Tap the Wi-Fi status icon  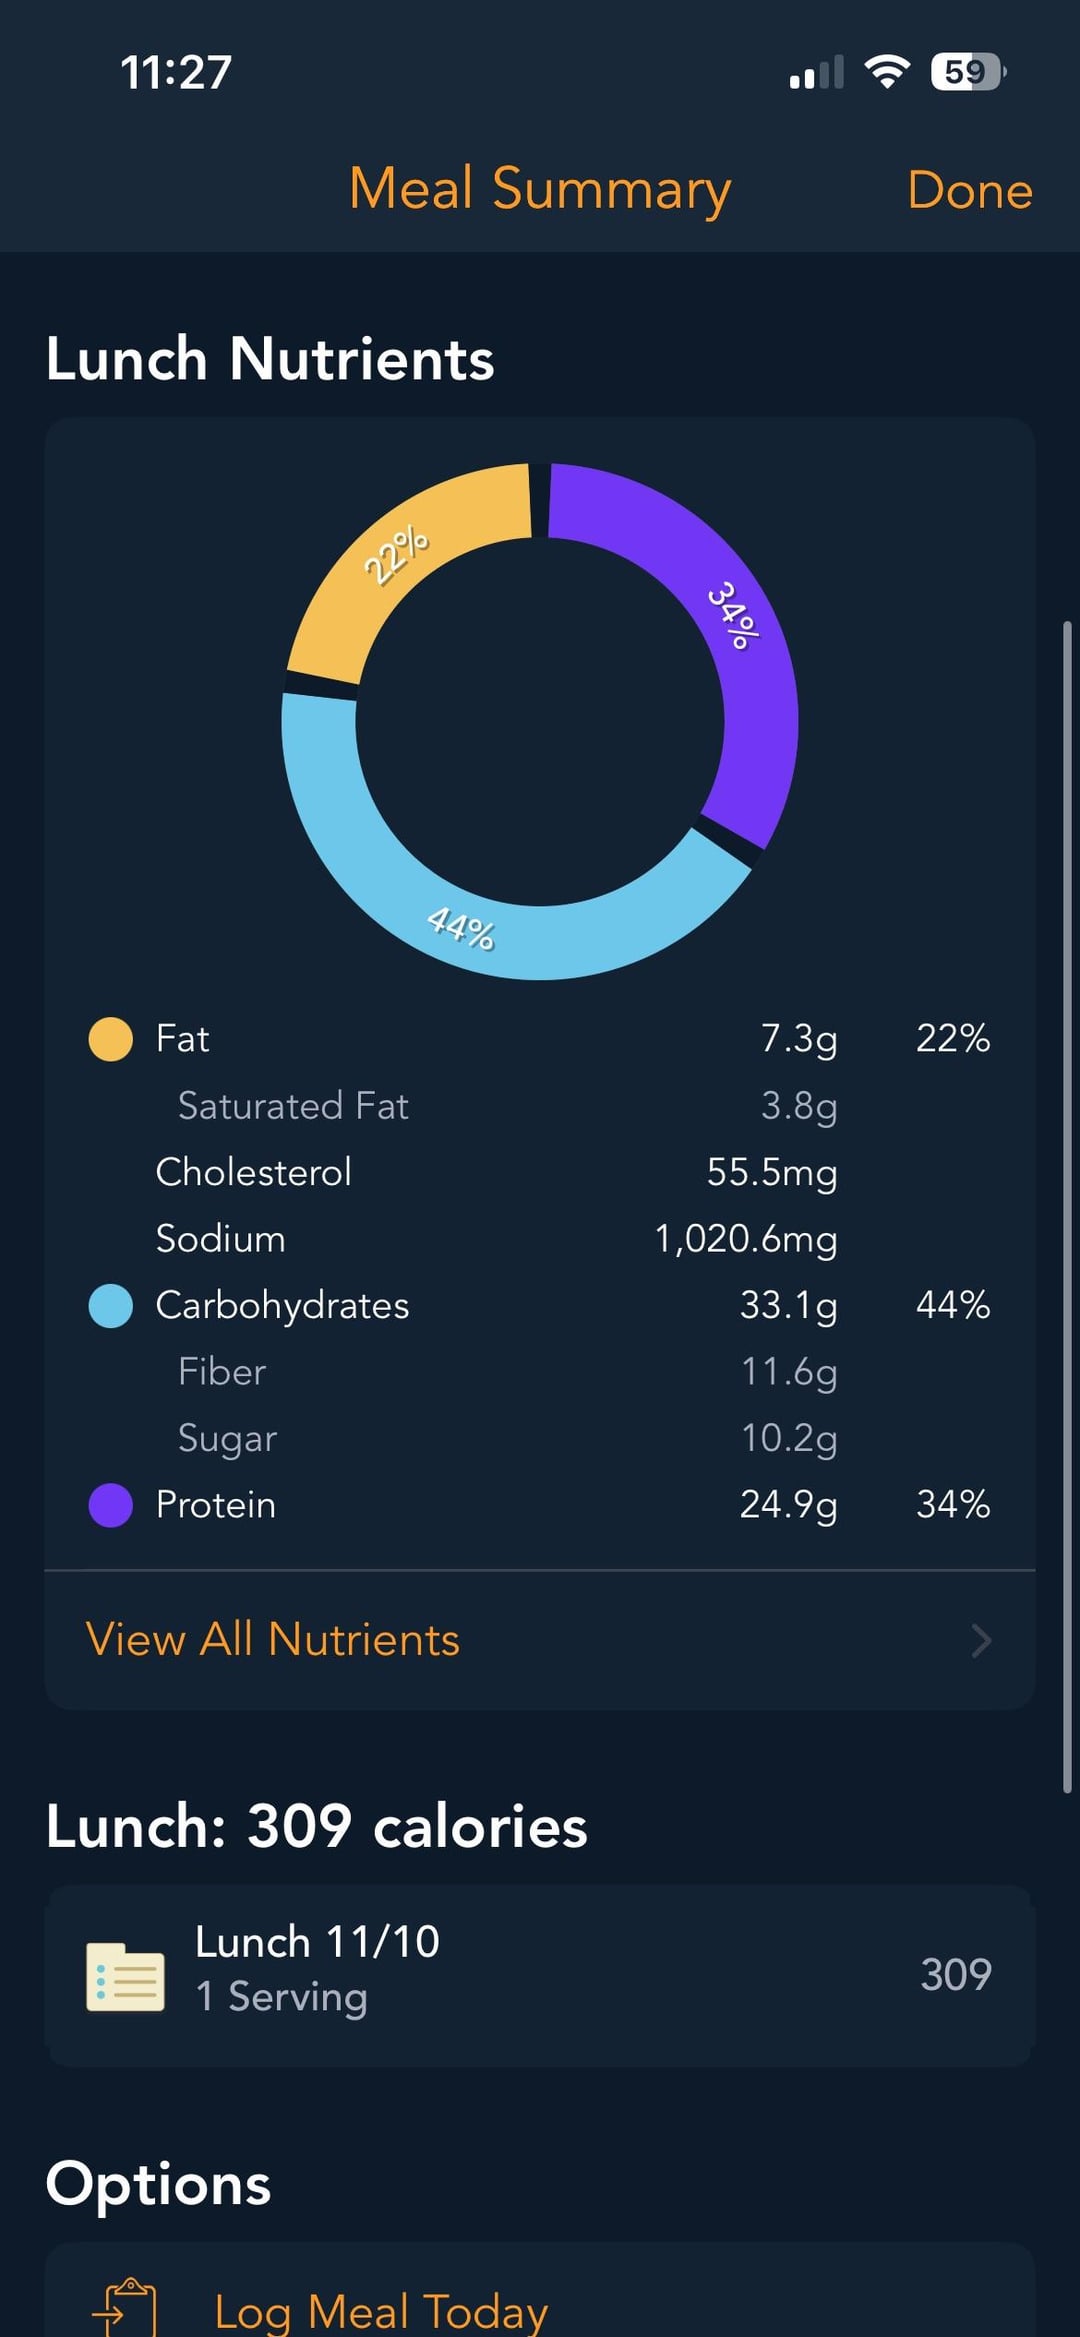pos(886,72)
